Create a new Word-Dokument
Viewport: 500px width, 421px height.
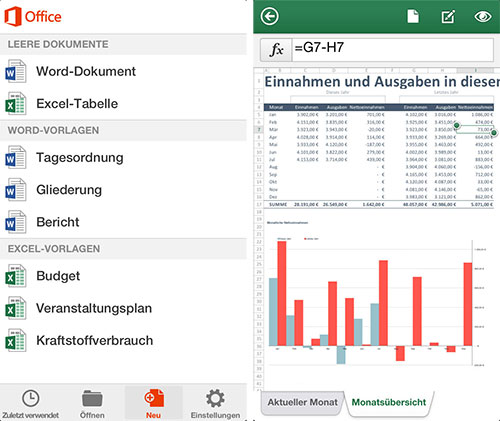[x=123, y=71]
